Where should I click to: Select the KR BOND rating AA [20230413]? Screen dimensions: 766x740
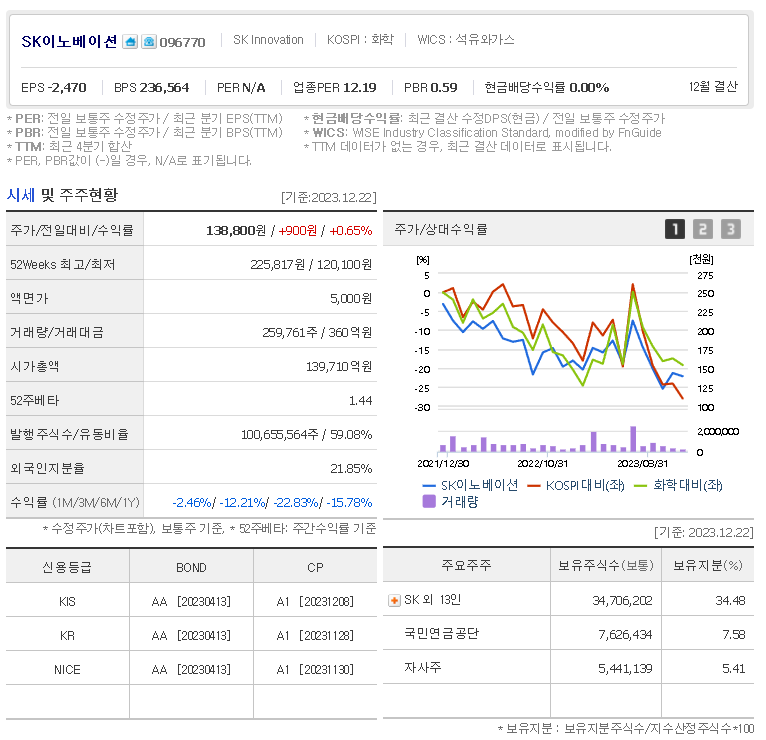[191, 635]
